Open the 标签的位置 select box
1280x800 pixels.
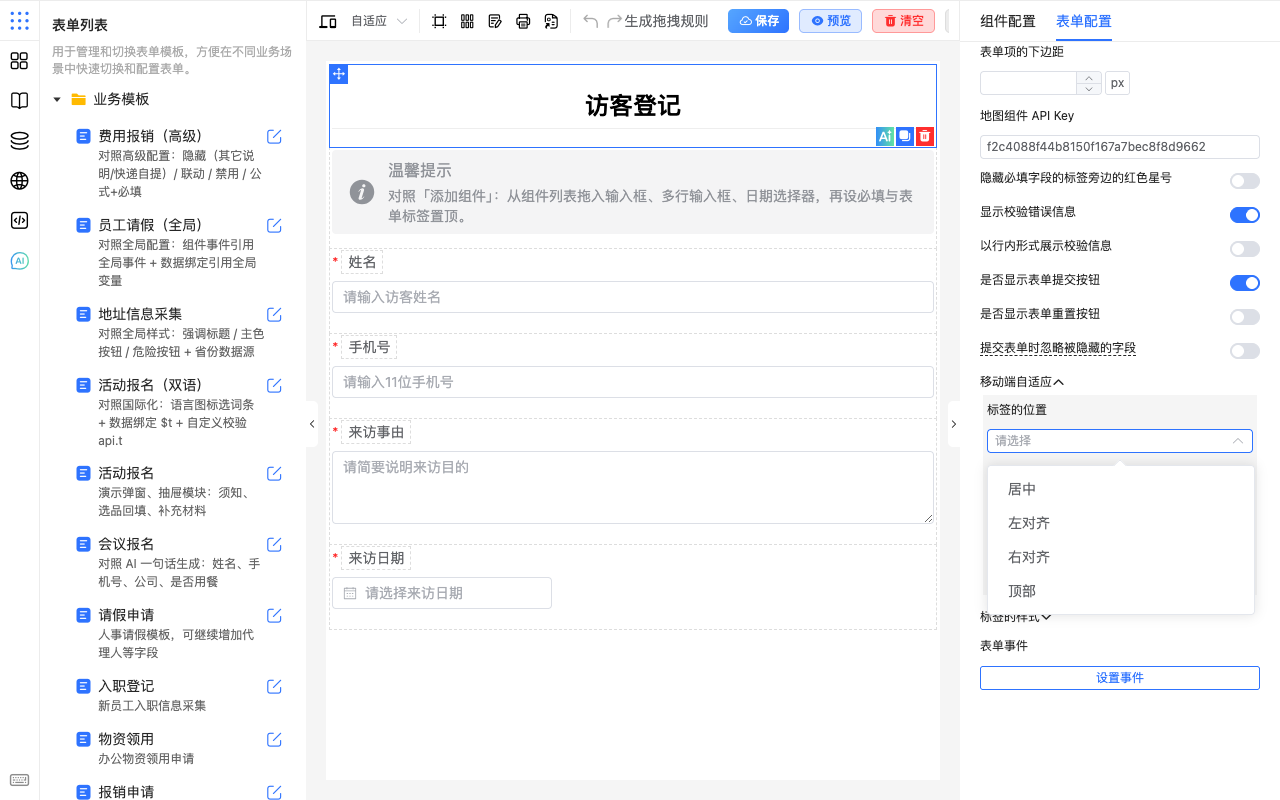[x=1120, y=441]
